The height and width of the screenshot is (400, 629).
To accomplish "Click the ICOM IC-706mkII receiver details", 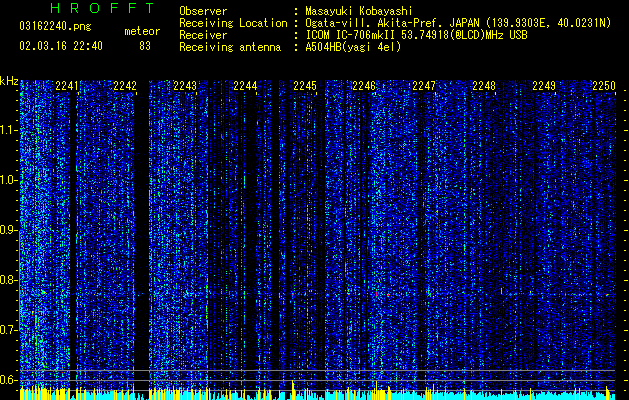I will 416,35.
